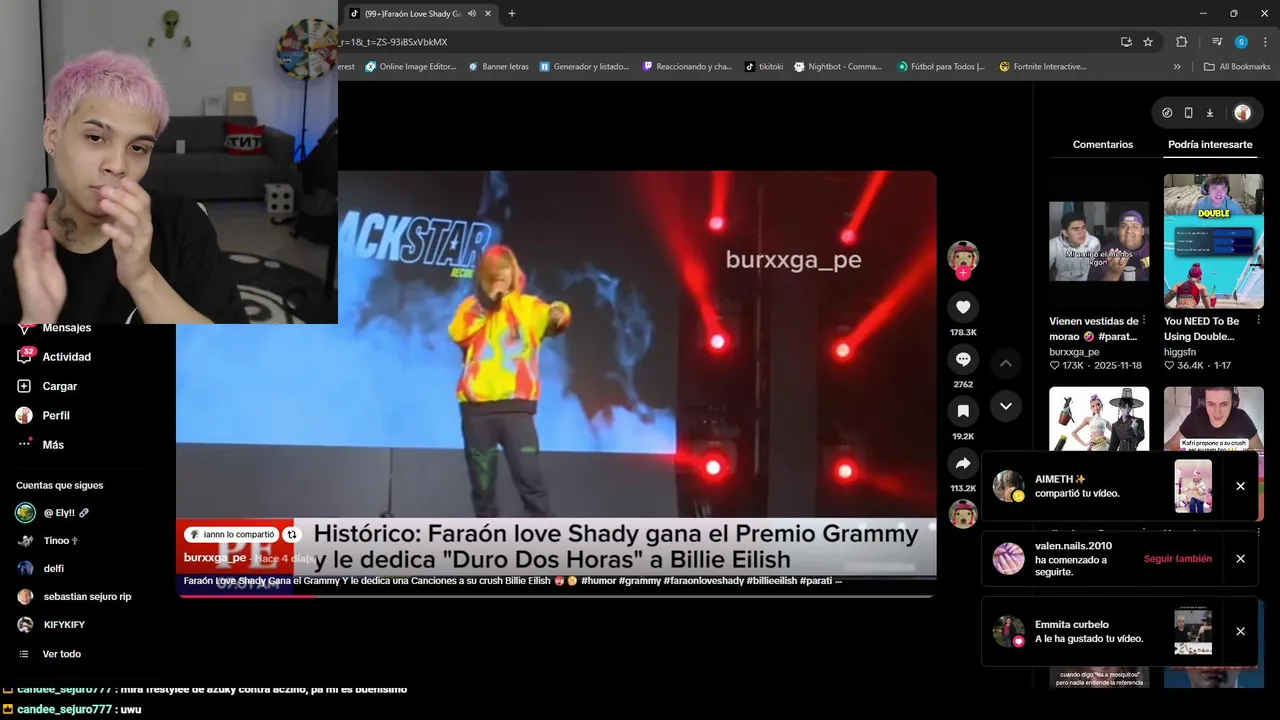Click the #billieeilish hashtag in the caption
Viewport: 1280px width, 720px height.
pyautogui.click(x=771, y=581)
